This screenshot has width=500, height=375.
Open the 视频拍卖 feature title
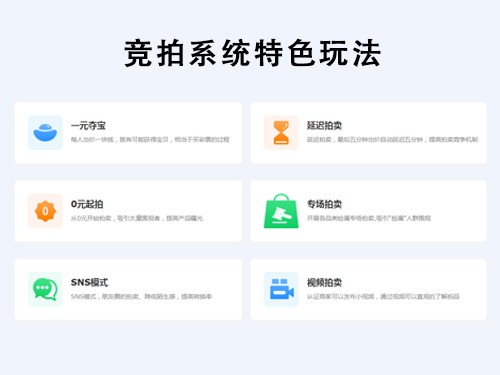point(324,282)
